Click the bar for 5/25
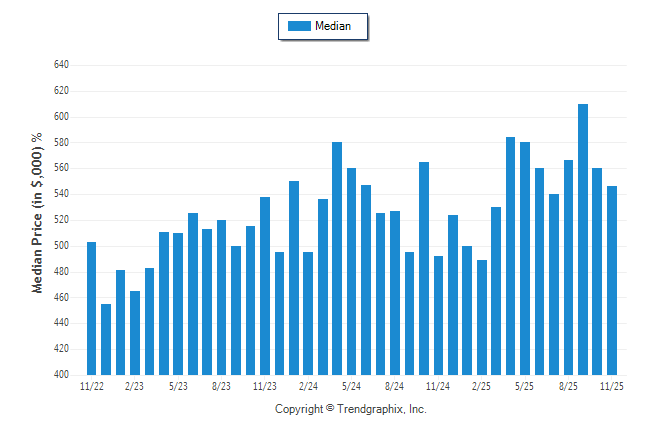 click(x=525, y=258)
